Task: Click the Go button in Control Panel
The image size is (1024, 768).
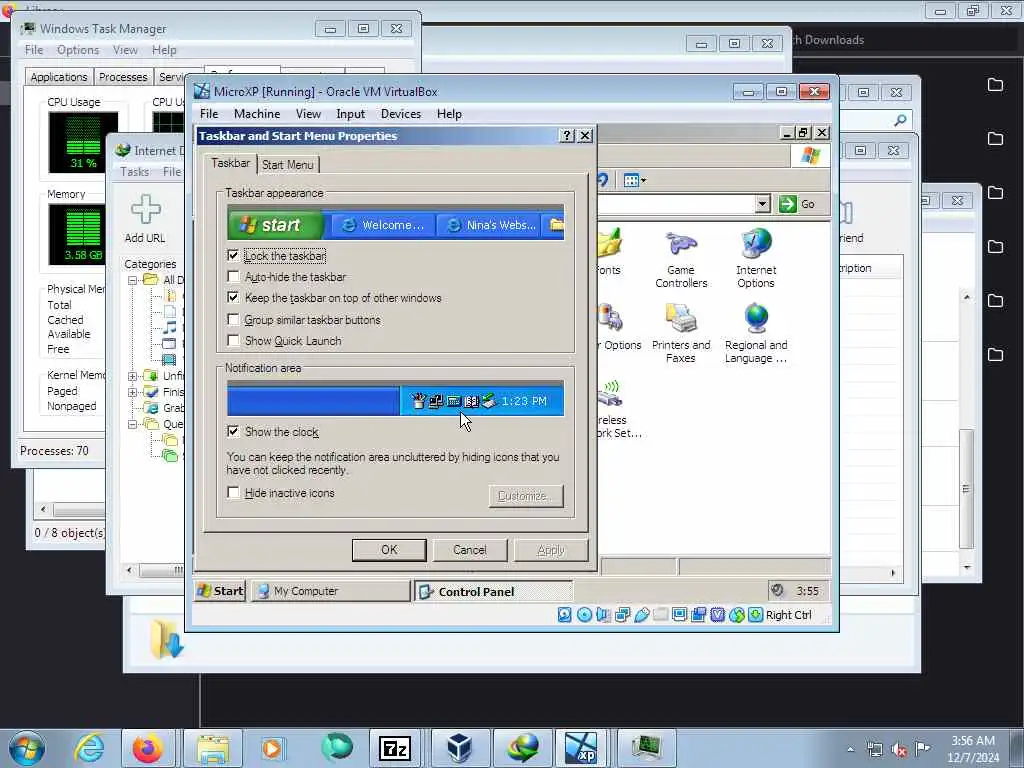Action: coord(798,204)
